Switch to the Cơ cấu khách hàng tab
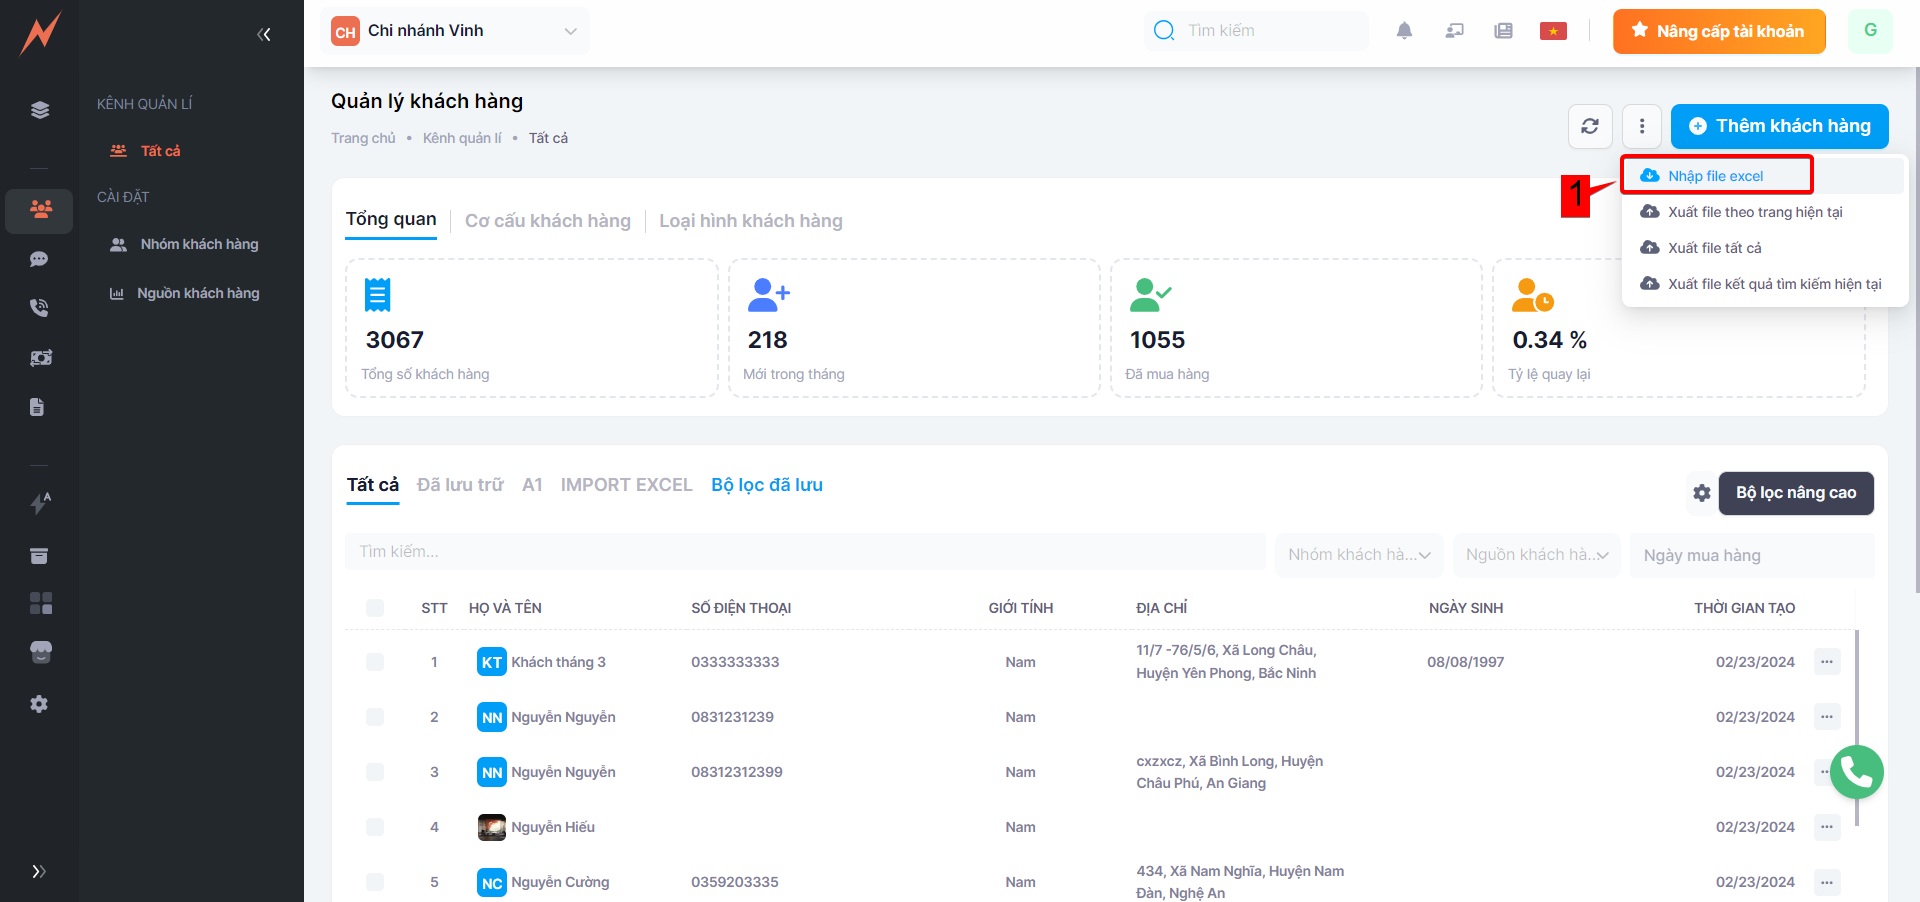Screen dimensions: 1920x902 tap(547, 221)
